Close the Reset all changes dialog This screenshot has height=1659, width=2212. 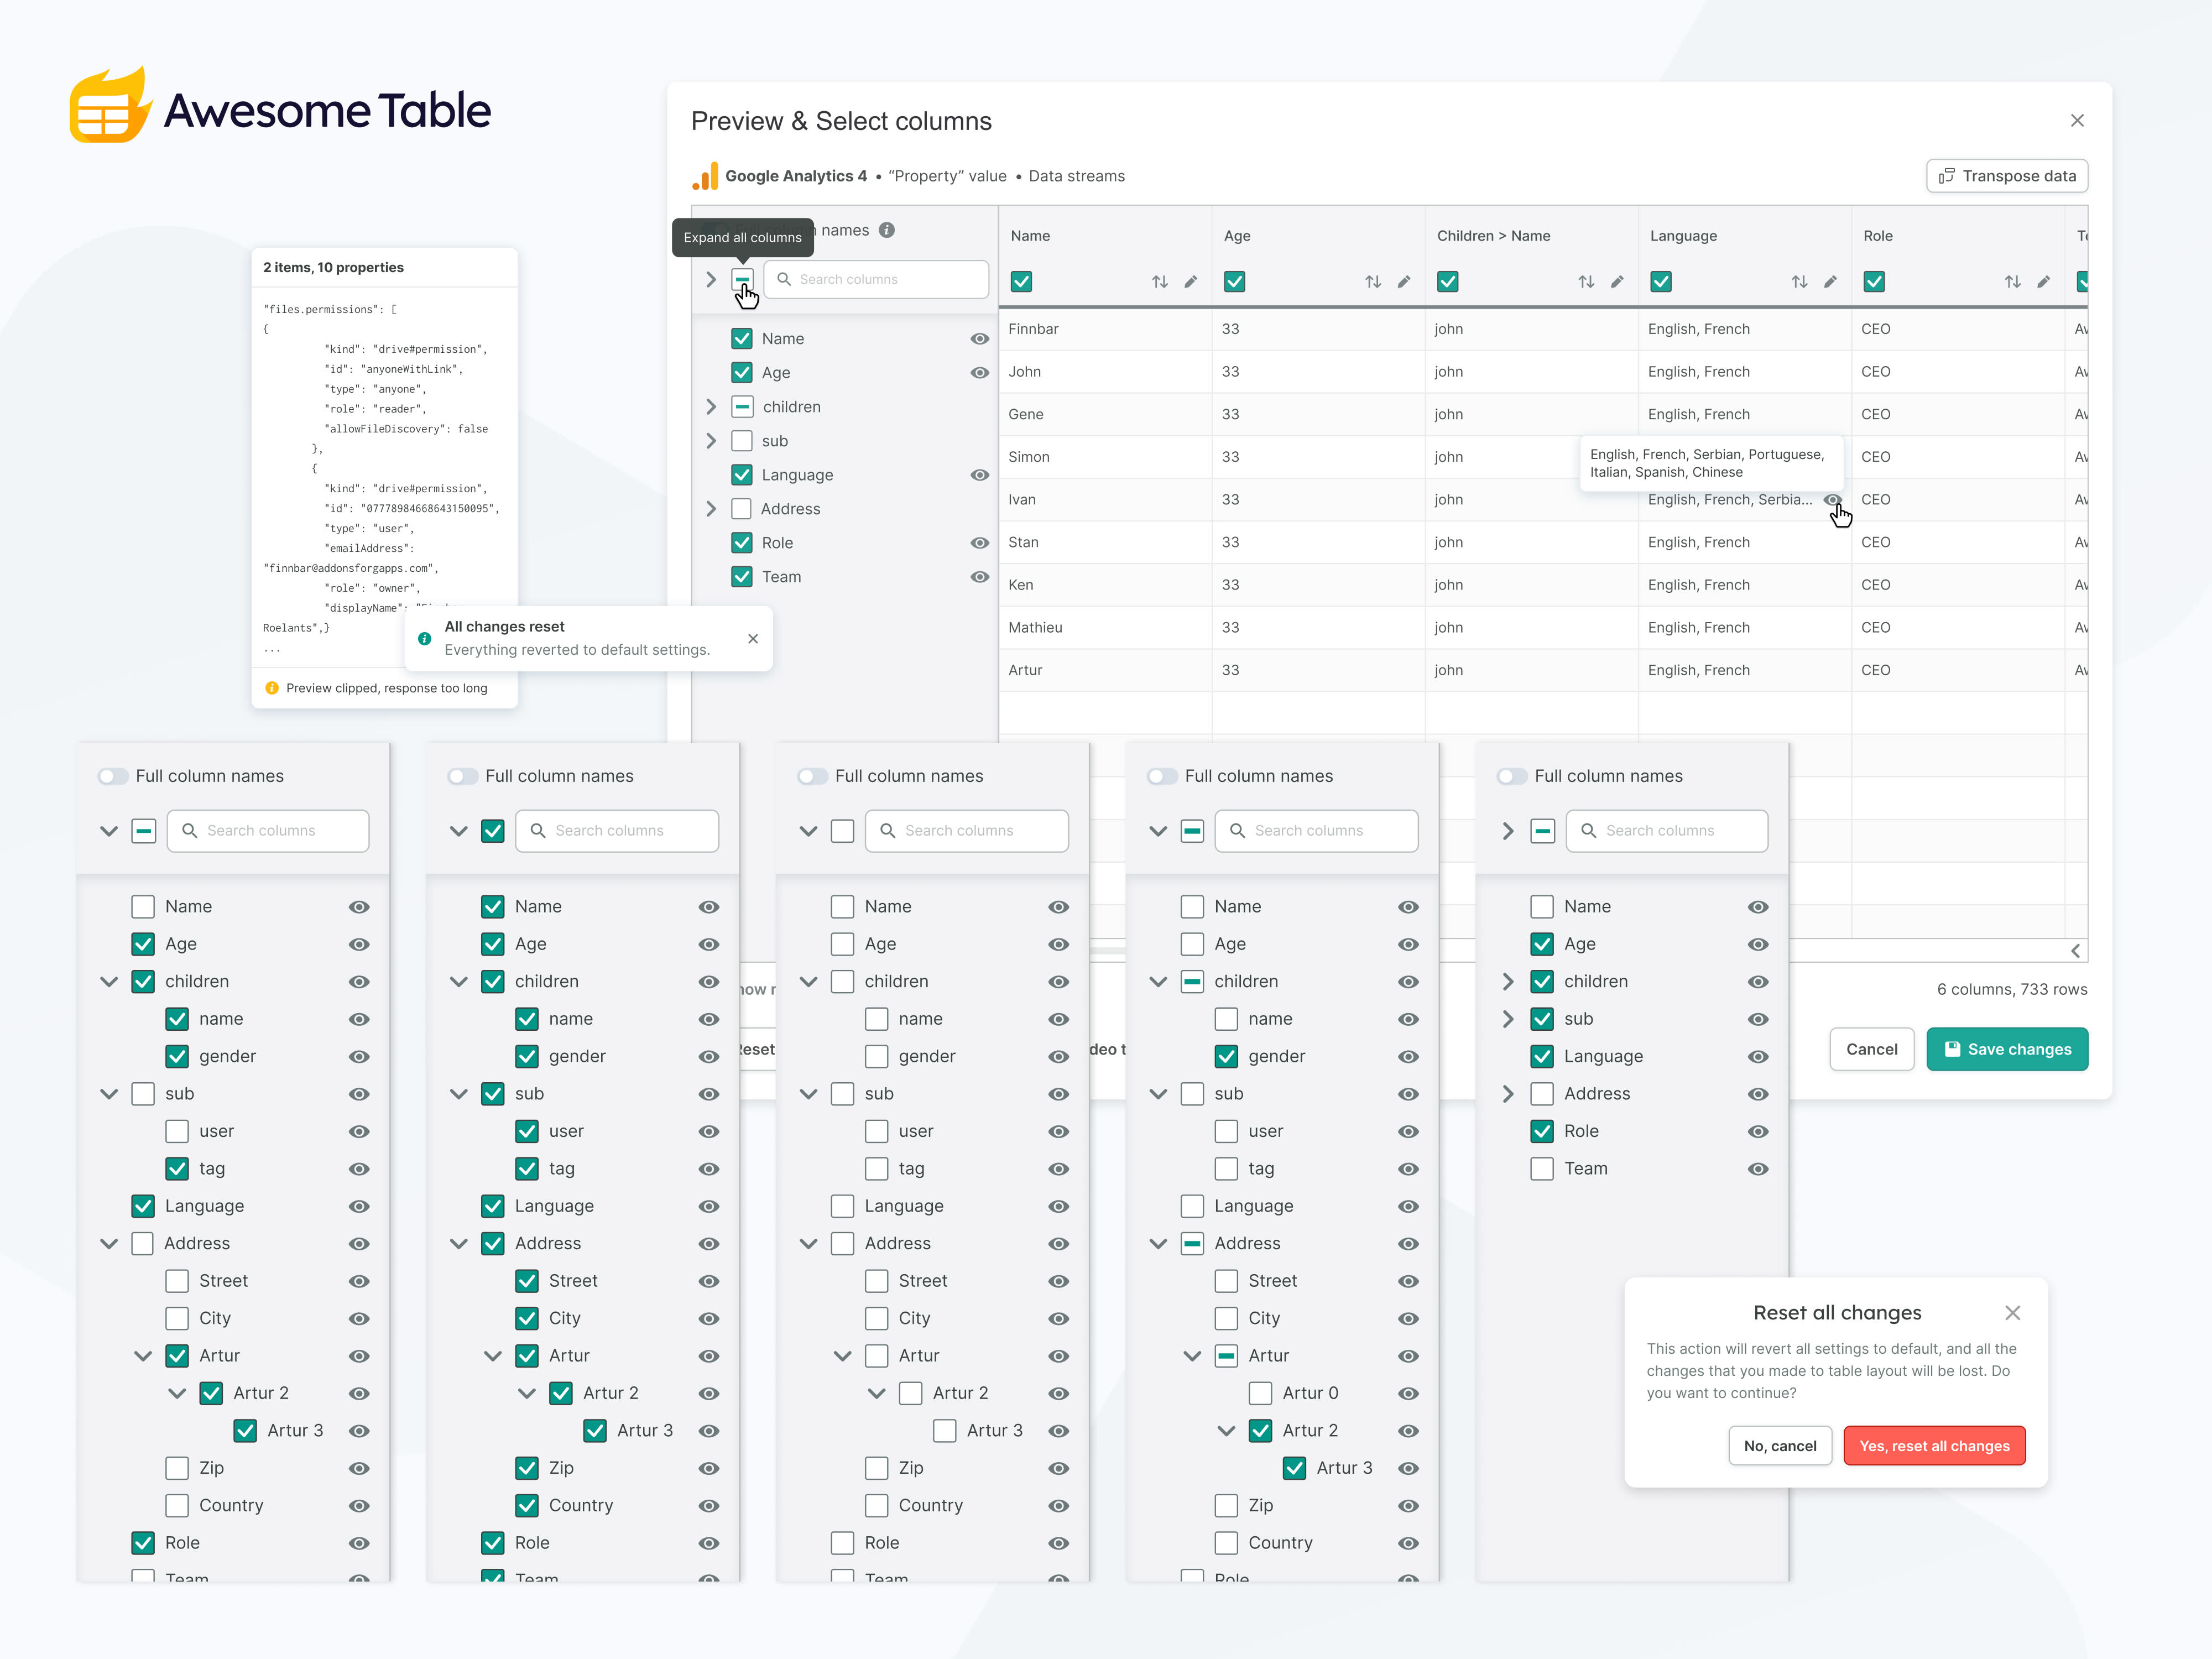click(x=2013, y=1312)
